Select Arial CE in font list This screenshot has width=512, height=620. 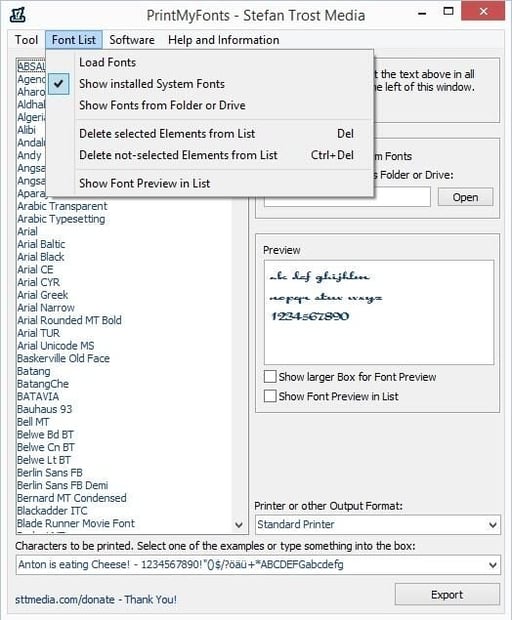point(35,269)
